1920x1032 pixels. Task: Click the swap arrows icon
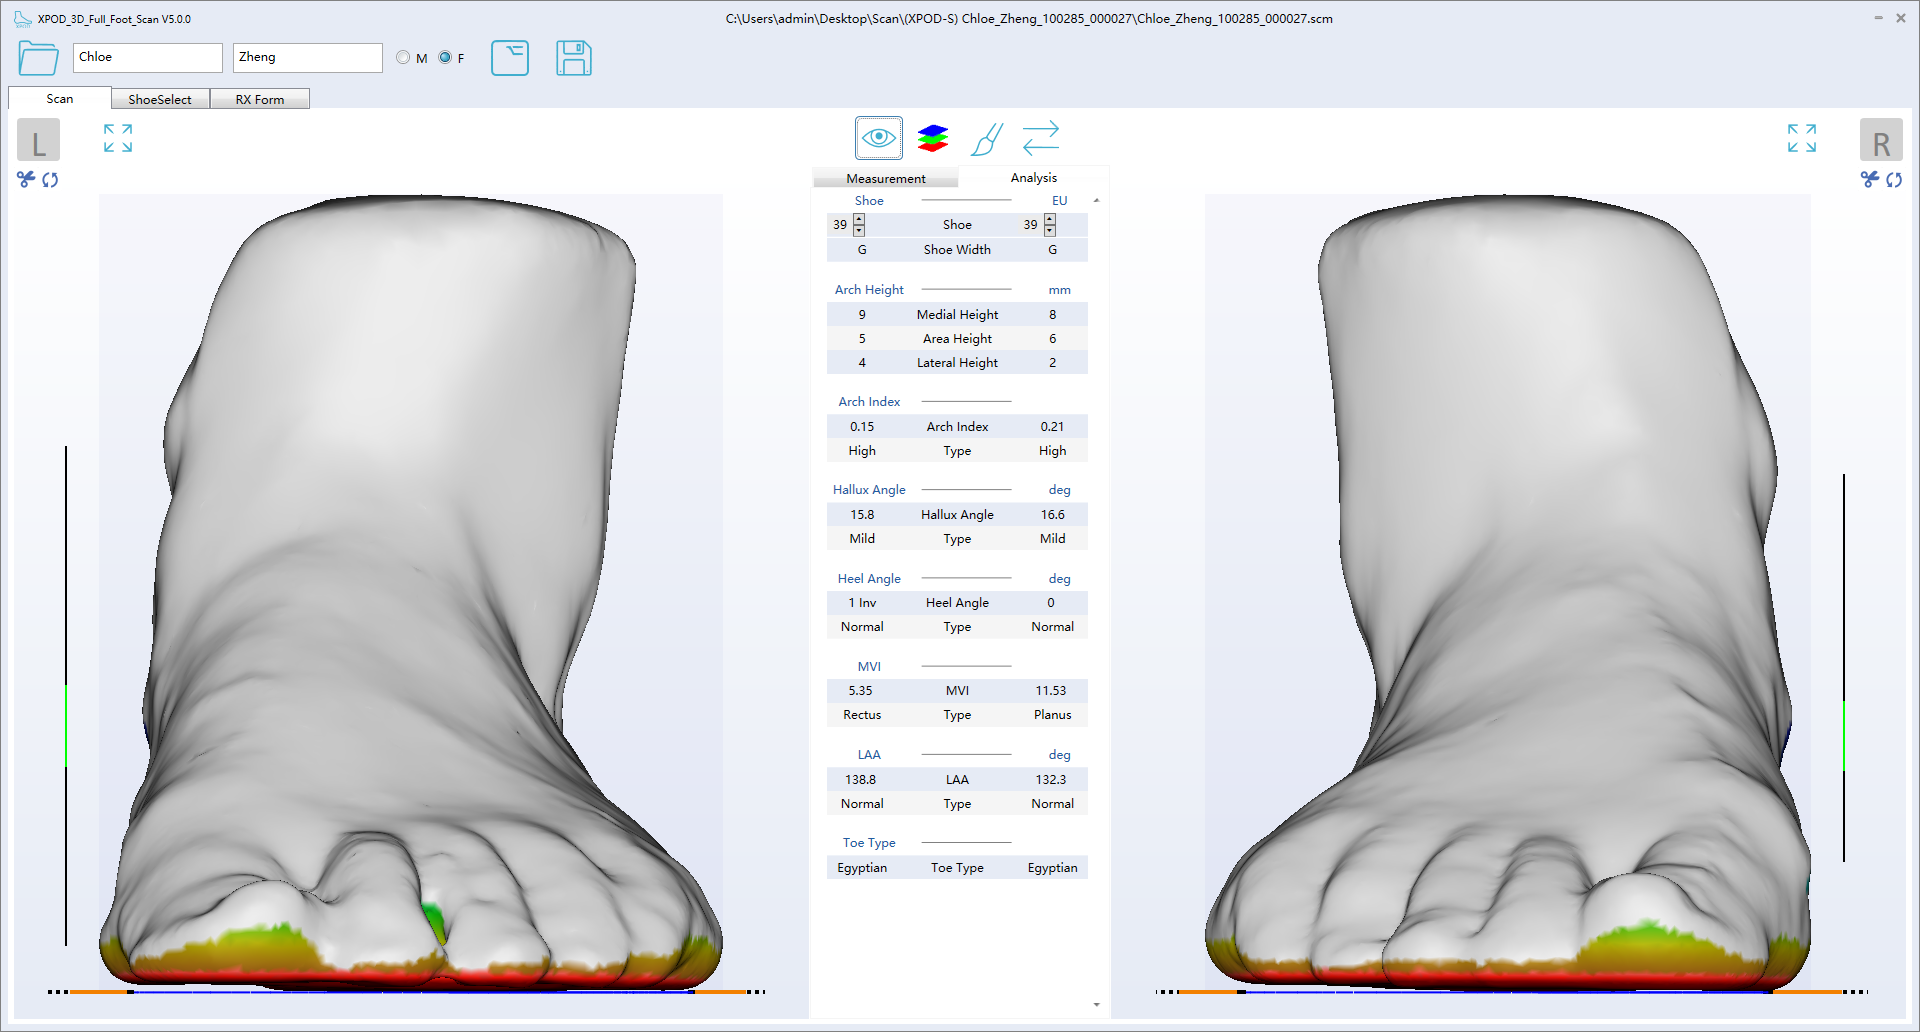pyautogui.click(x=1040, y=137)
